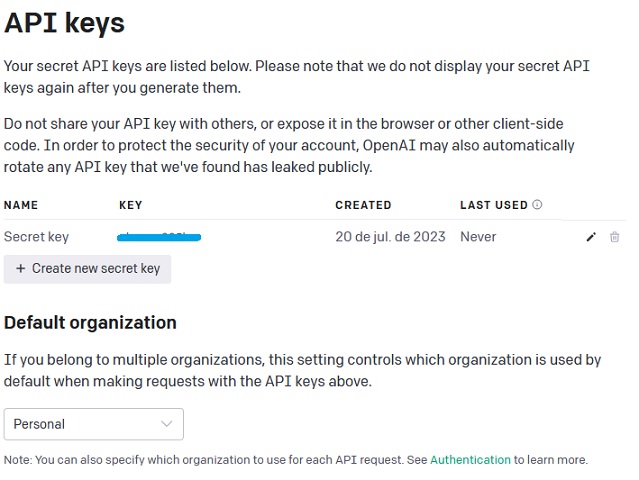639x480 pixels.
Task: Click the CREATED column header
Action: click(x=363, y=205)
